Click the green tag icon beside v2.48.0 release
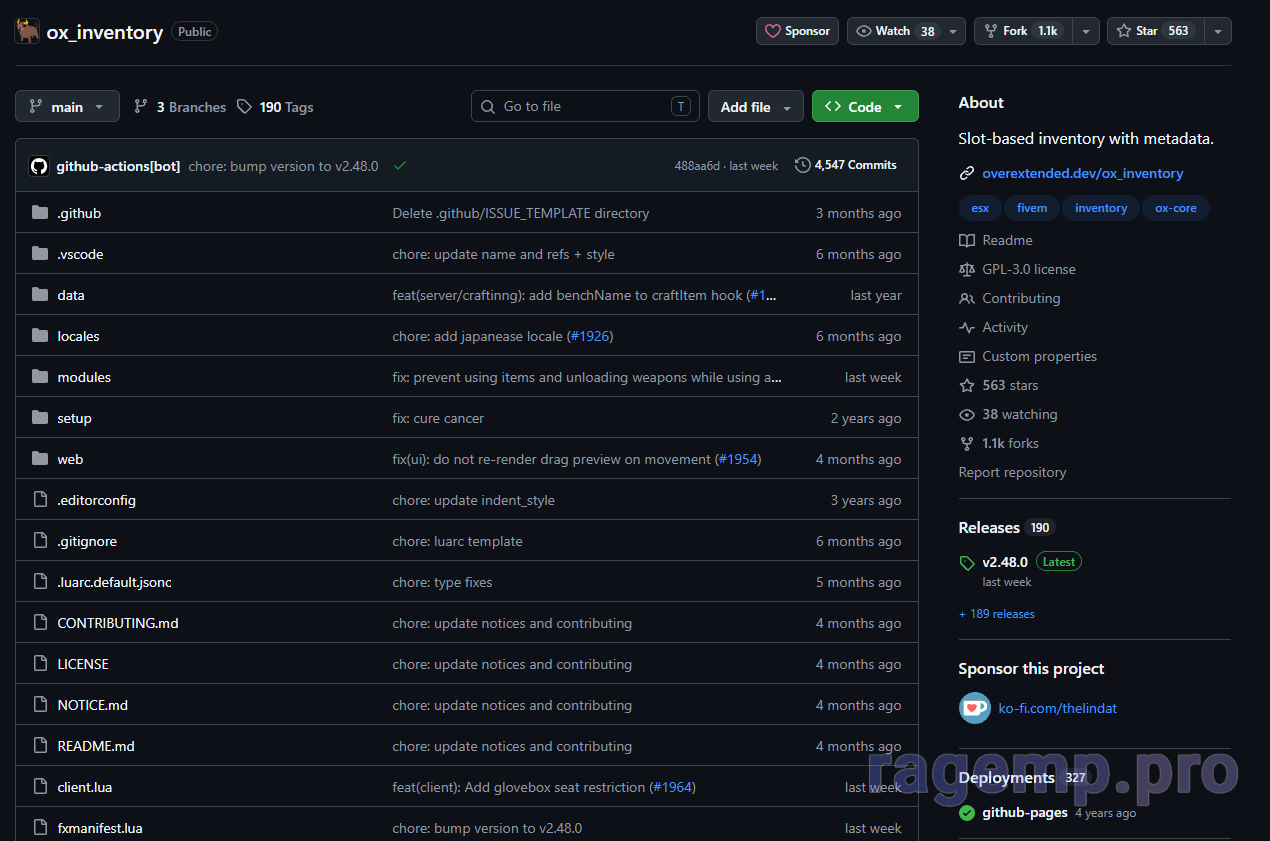The image size is (1270, 841). (x=967, y=563)
